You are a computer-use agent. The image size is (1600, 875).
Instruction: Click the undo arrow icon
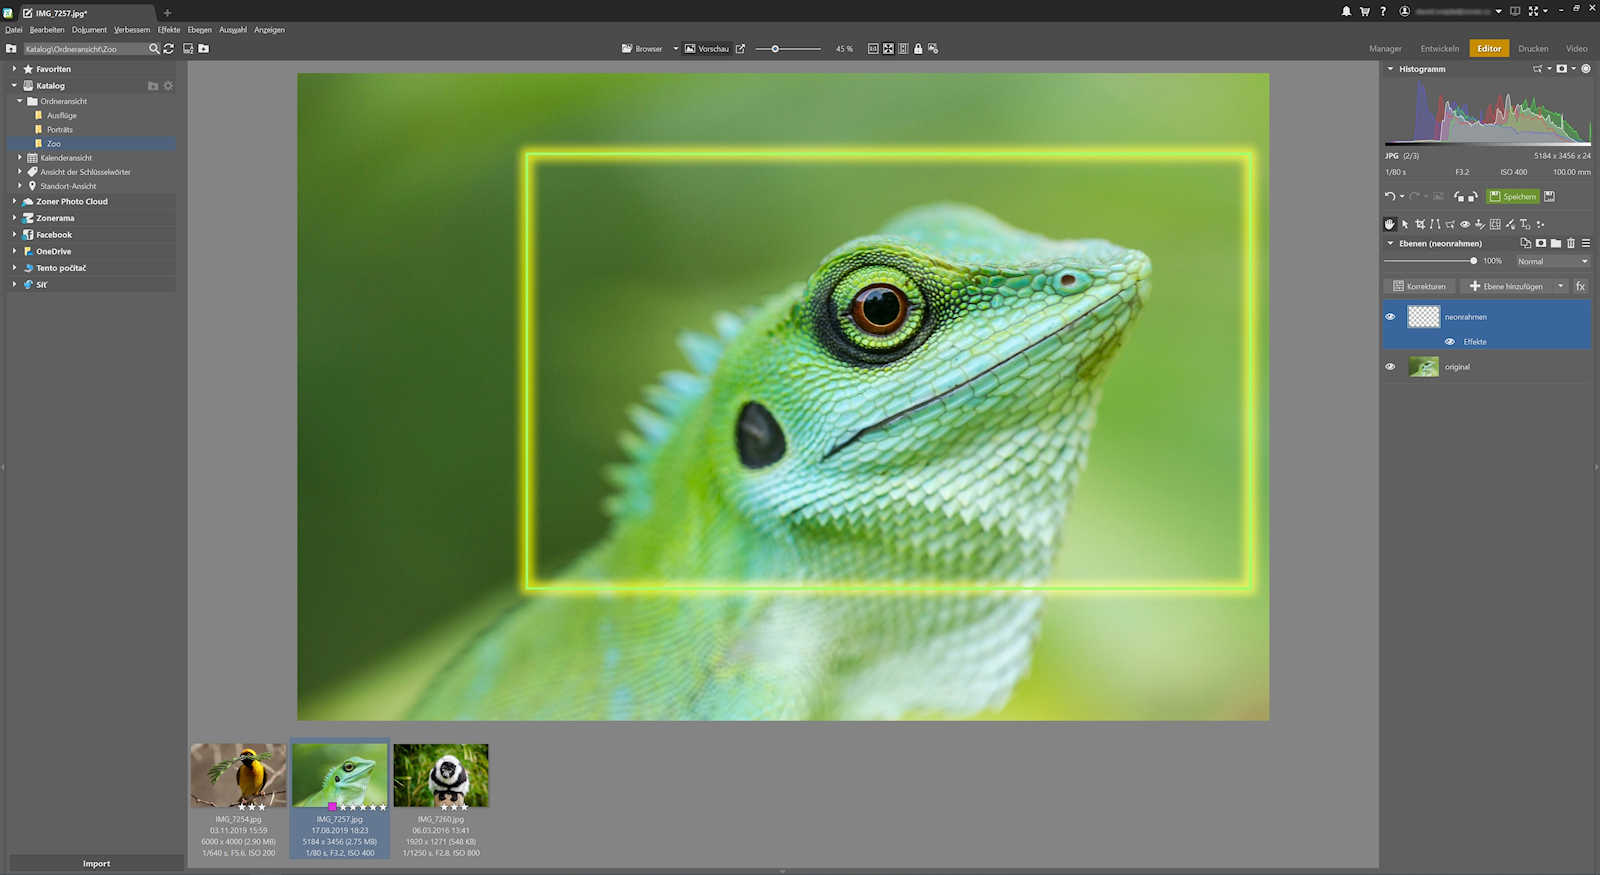click(1390, 197)
